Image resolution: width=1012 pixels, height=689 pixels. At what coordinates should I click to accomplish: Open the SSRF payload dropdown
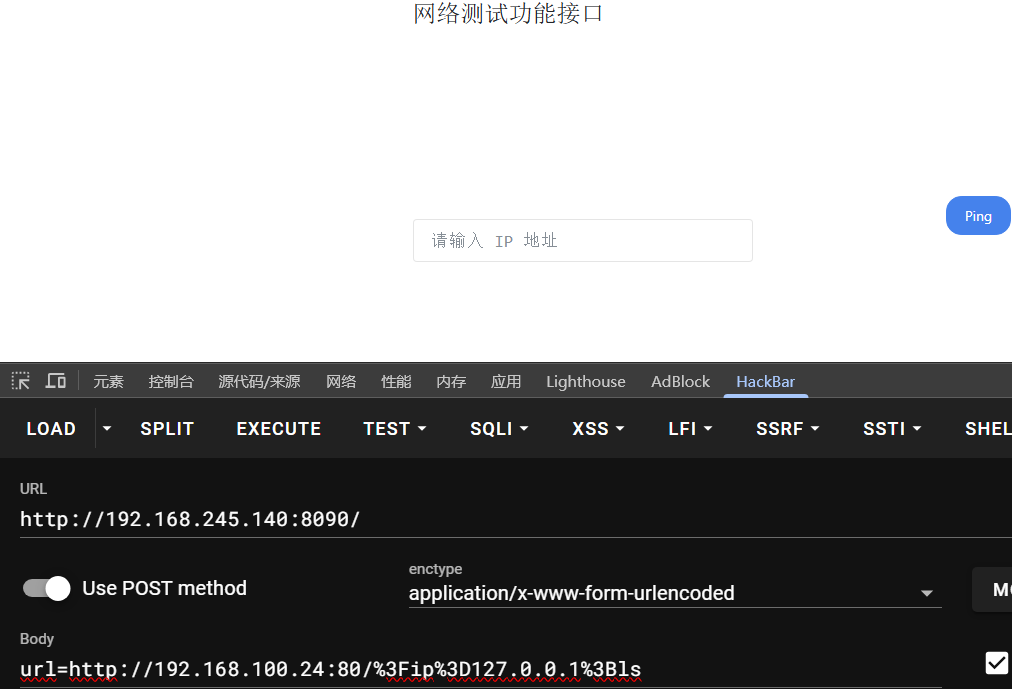(x=787, y=428)
